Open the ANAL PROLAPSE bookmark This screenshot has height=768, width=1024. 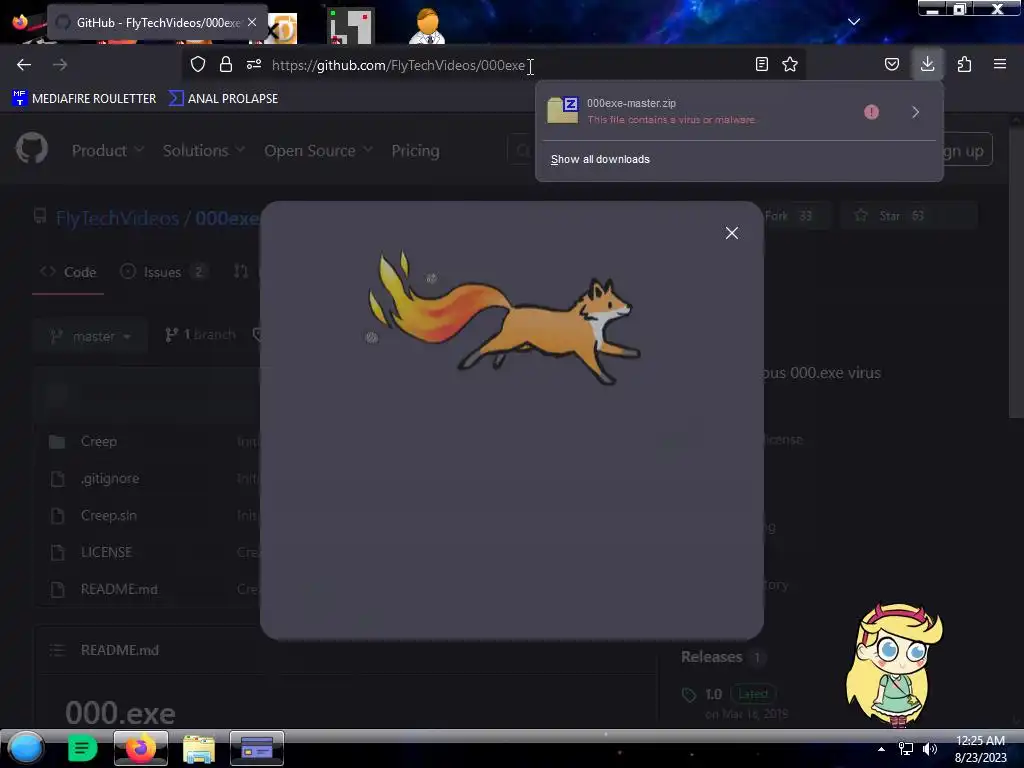tap(223, 99)
